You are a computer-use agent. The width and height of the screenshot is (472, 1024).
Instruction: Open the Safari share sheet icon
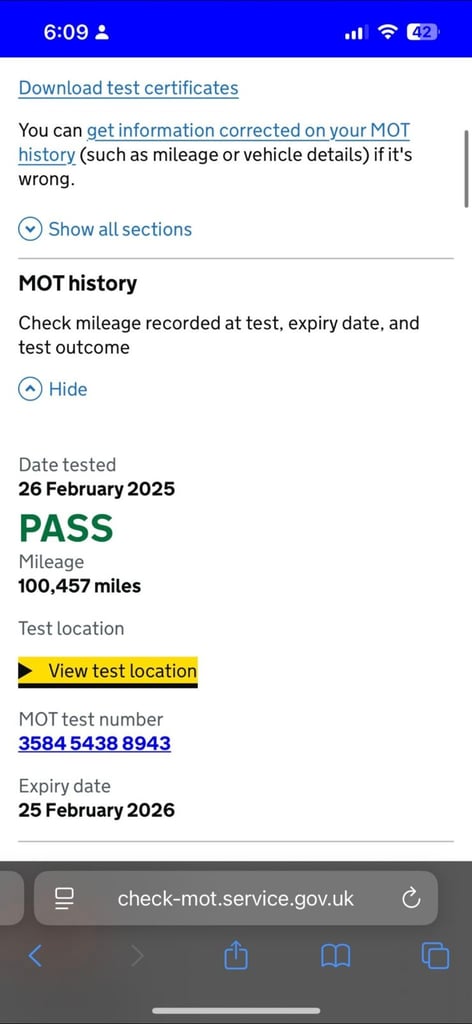236,955
